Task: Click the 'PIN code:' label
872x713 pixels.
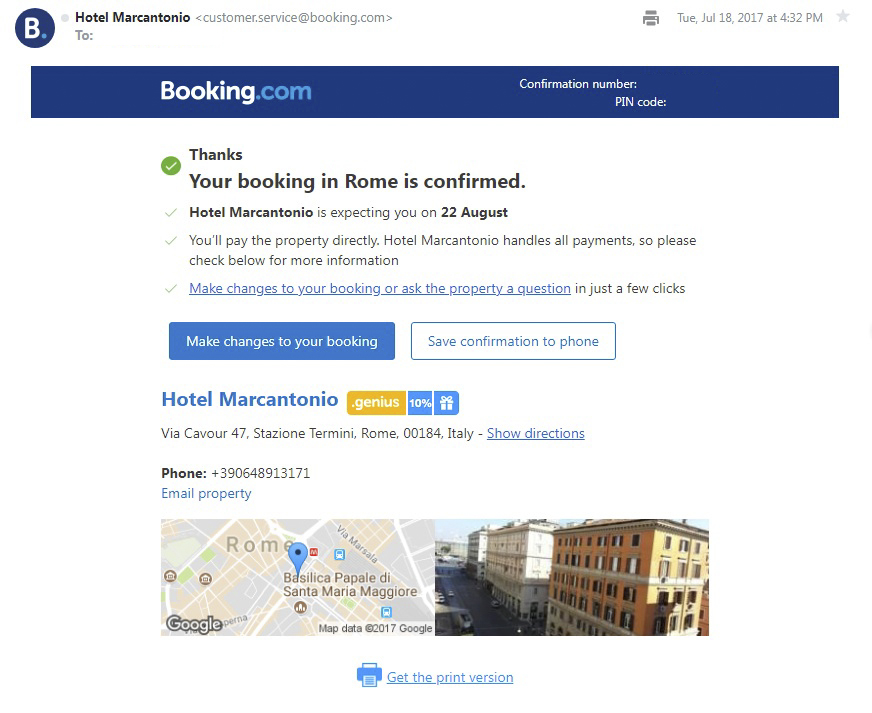Action: click(640, 102)
